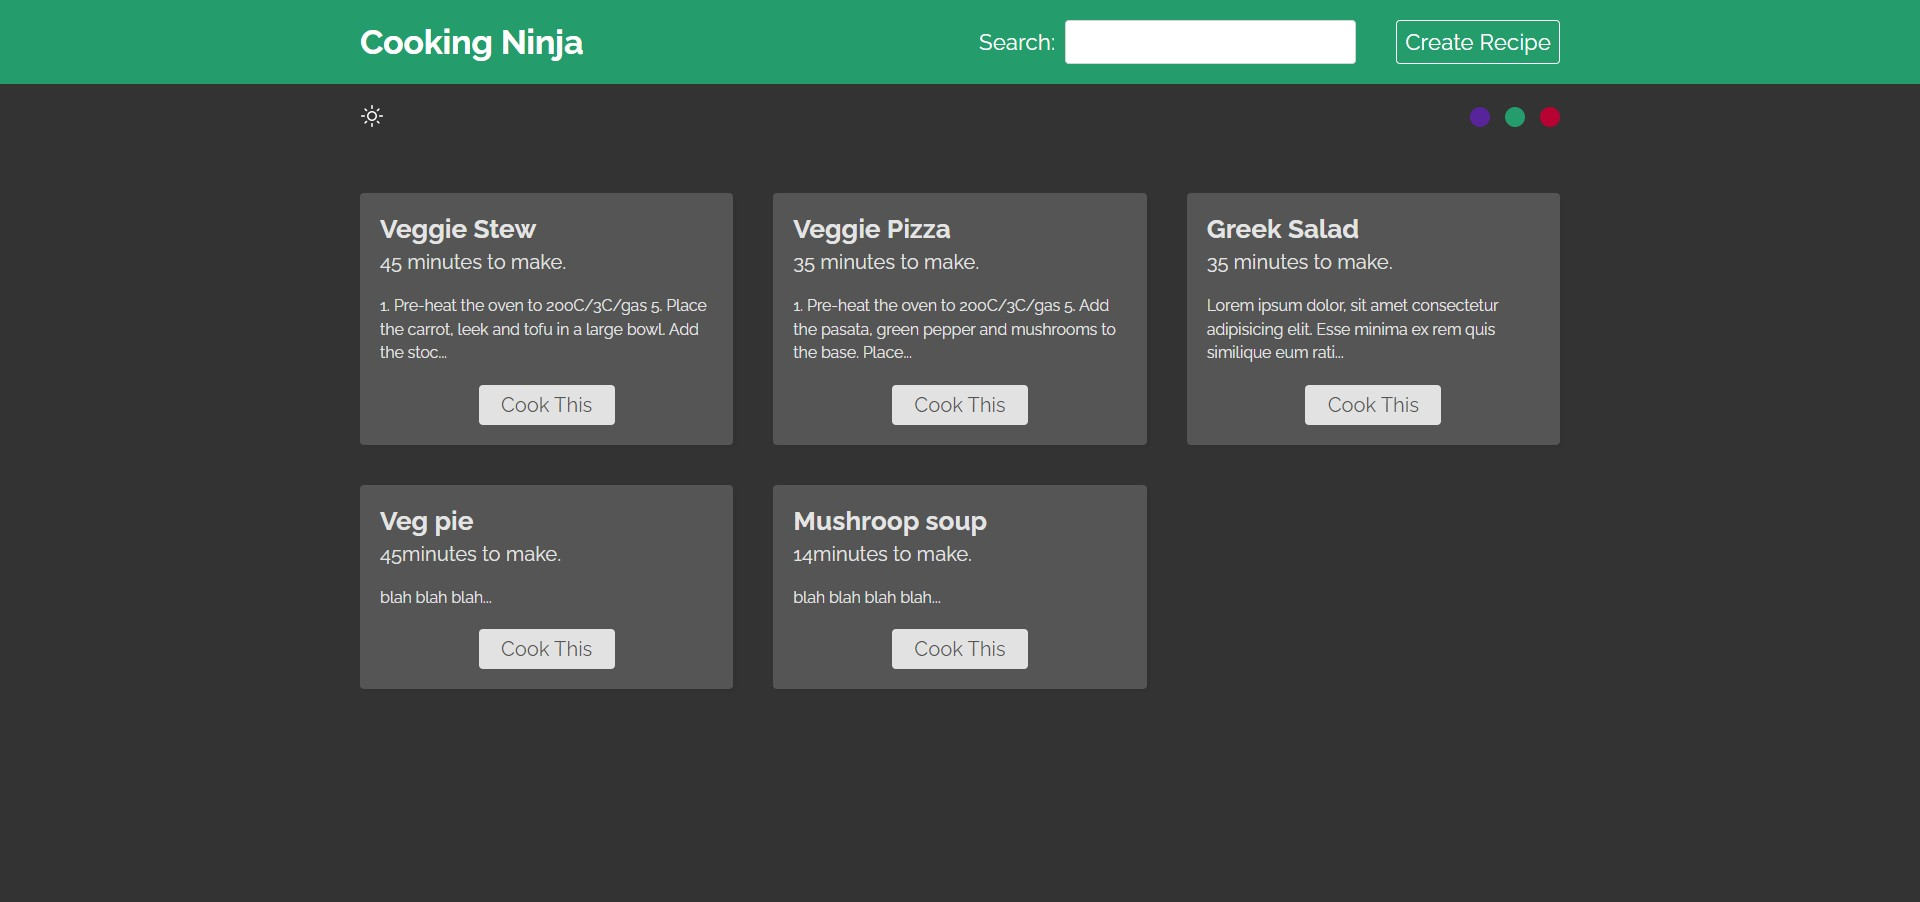The width and height of the screenshot is (1920, 902).
Task: Click the Search label in the header
Action: tap(1016, 42)
